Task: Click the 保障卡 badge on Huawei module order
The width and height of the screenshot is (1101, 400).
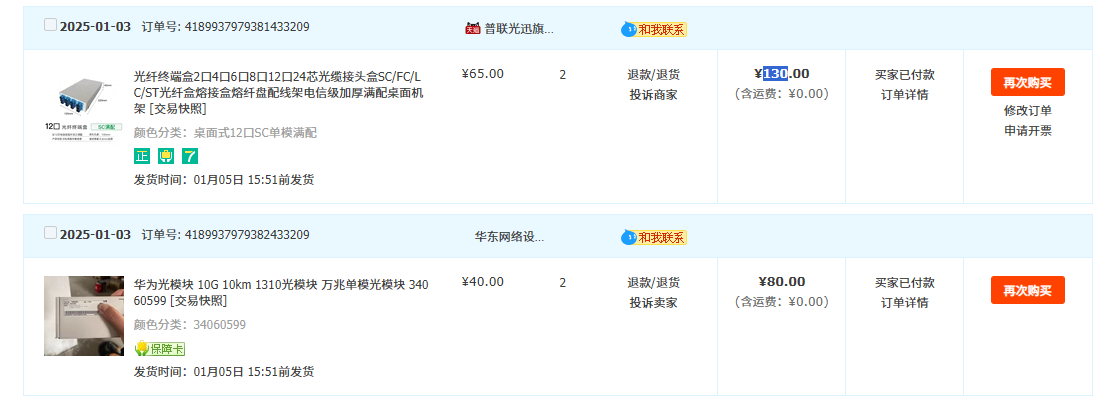Action: tap(160, 349)
